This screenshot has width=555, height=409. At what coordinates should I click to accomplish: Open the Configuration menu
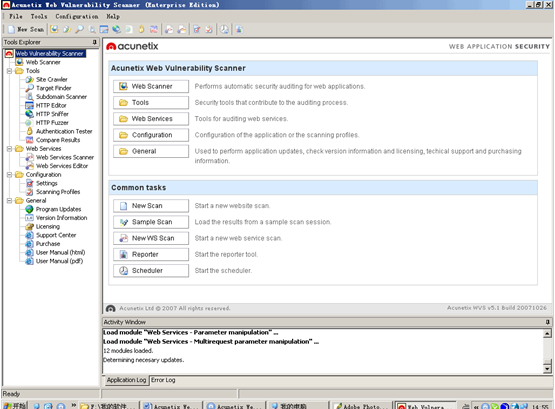coord(77,16)
